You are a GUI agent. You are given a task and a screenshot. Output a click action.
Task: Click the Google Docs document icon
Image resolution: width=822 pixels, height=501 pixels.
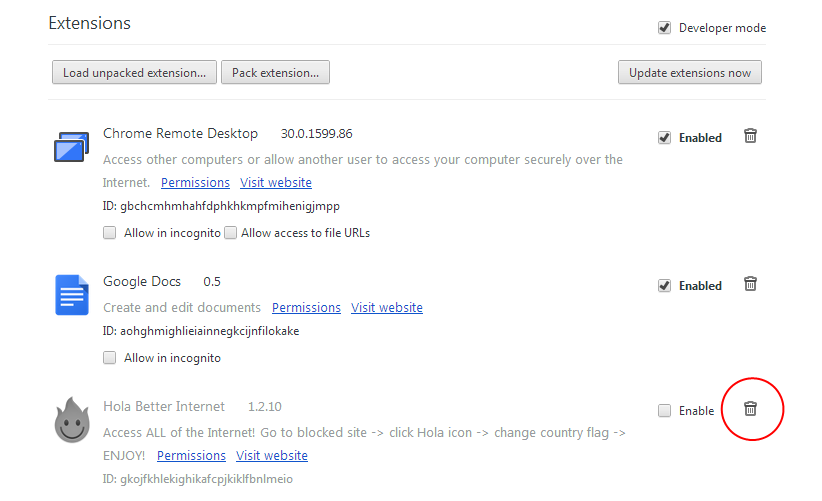tap(72, 295)
